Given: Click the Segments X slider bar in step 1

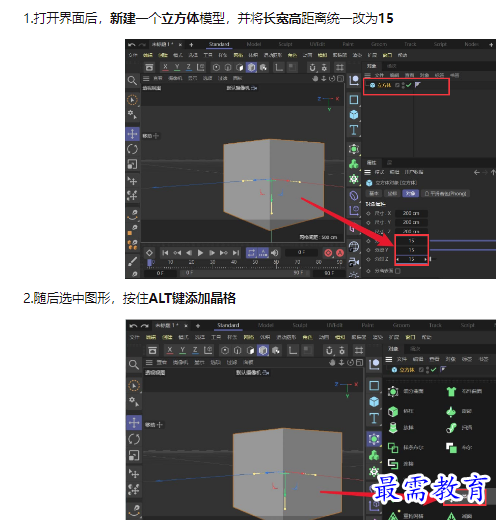Looking at the screenshot, I should click(463, 241).
